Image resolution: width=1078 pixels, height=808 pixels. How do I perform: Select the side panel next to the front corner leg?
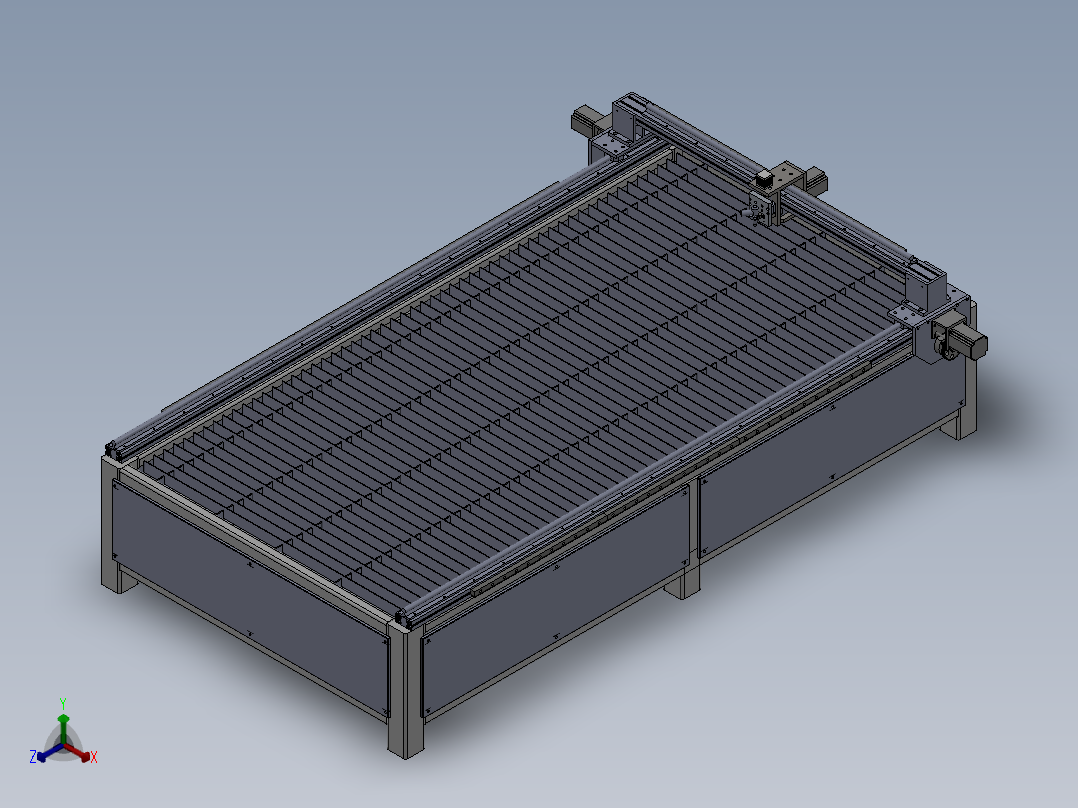554,599
